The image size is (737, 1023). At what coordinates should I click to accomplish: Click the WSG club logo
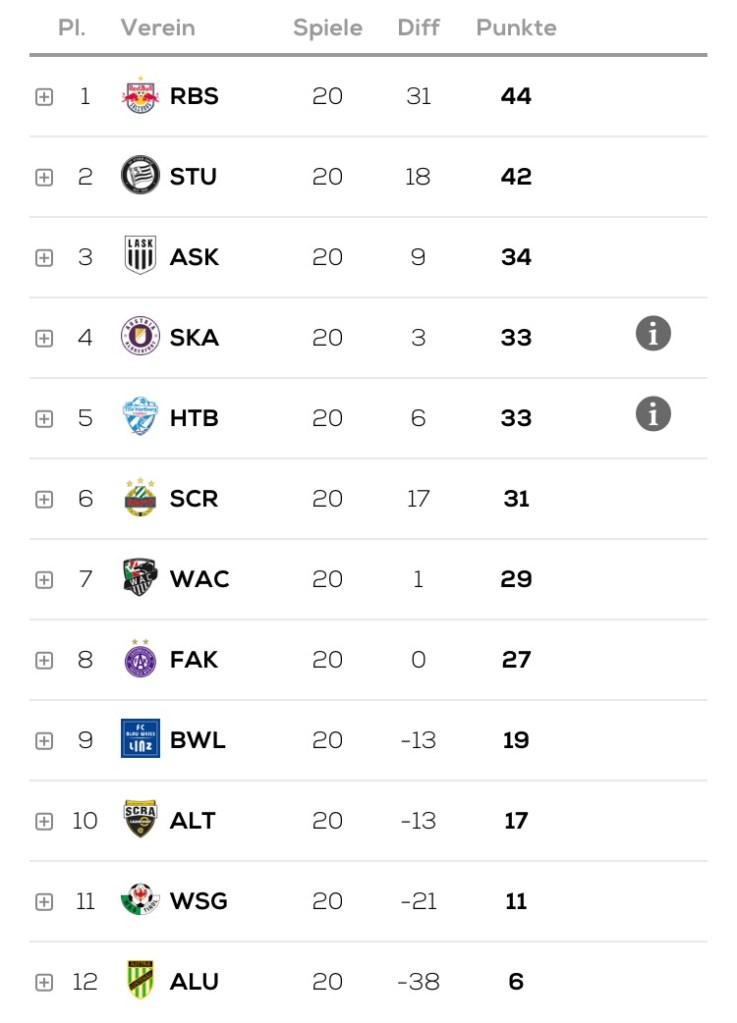click(x=140, y=900)
